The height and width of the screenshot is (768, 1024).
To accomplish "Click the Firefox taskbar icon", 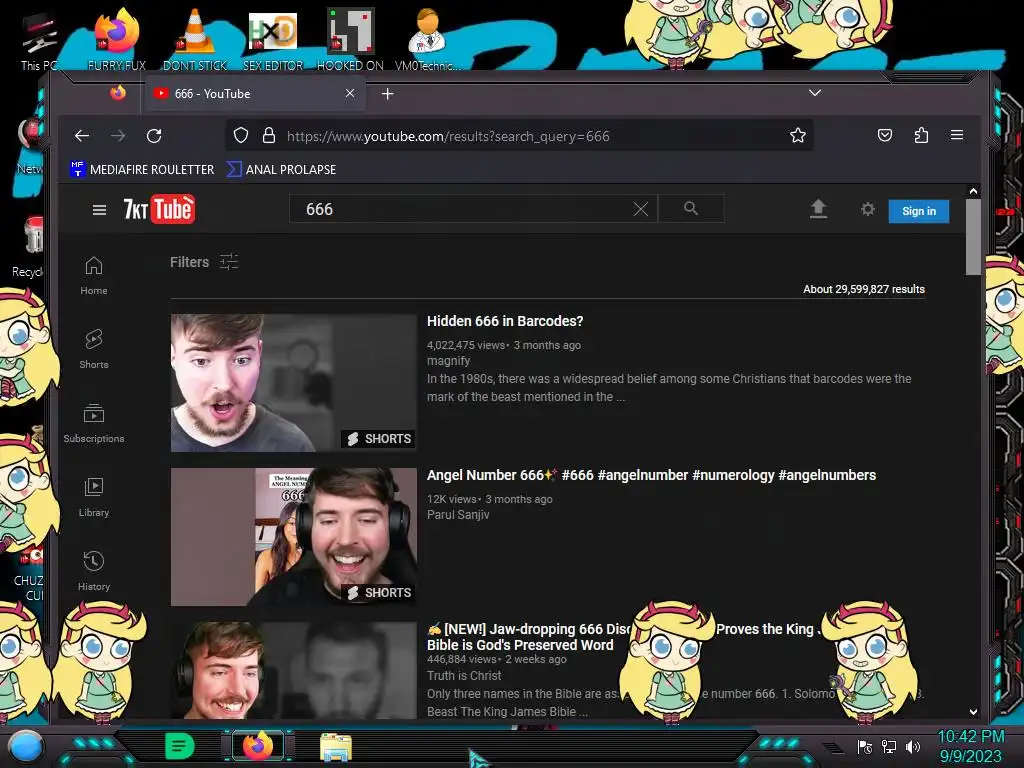I will click(258, 746).
